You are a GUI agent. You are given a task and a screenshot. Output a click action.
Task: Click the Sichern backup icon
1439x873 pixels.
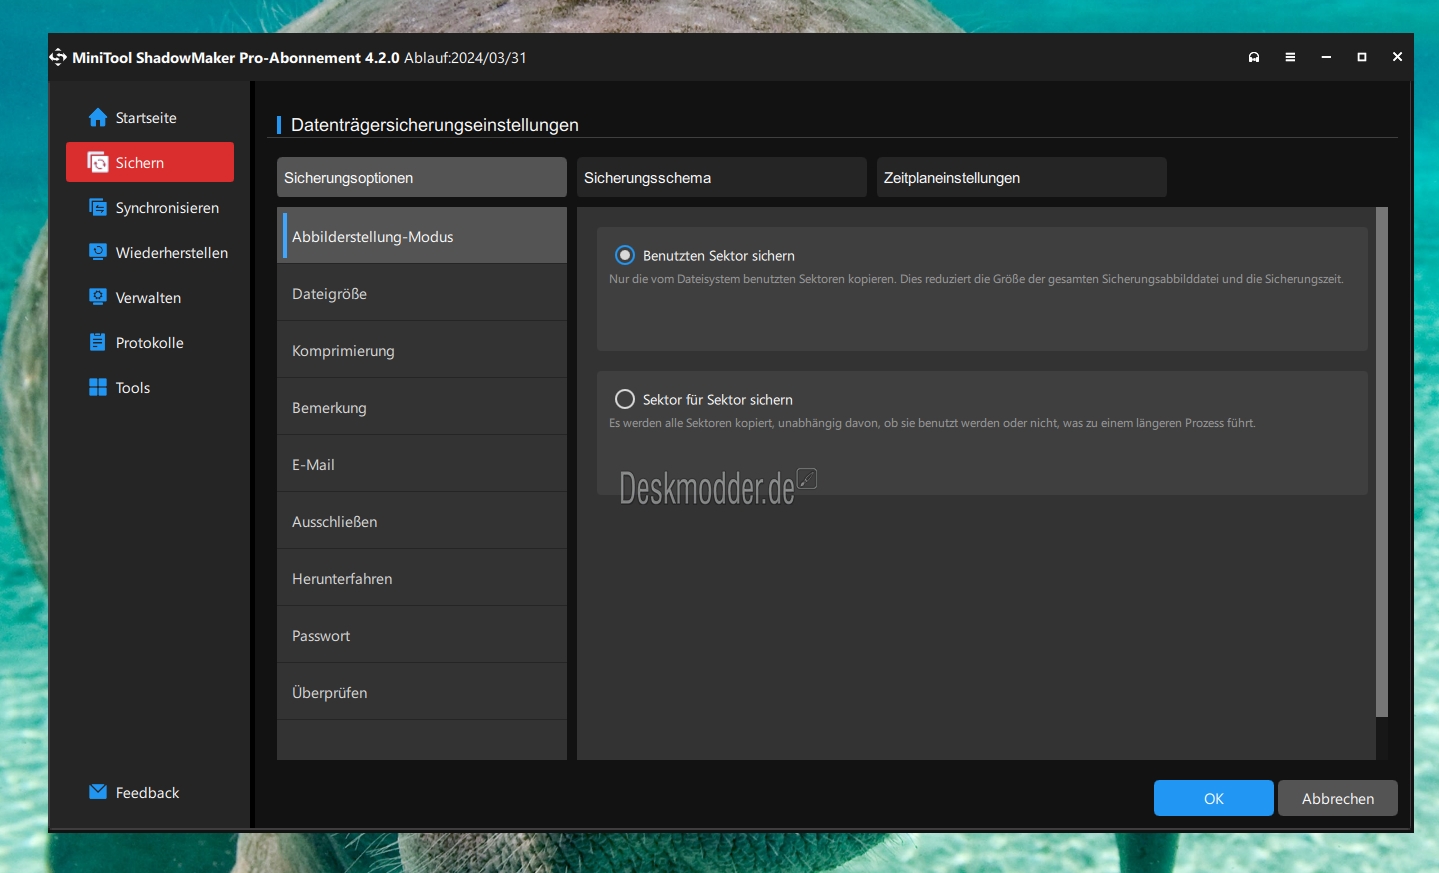pyautogui.click(x=97, y=163)
